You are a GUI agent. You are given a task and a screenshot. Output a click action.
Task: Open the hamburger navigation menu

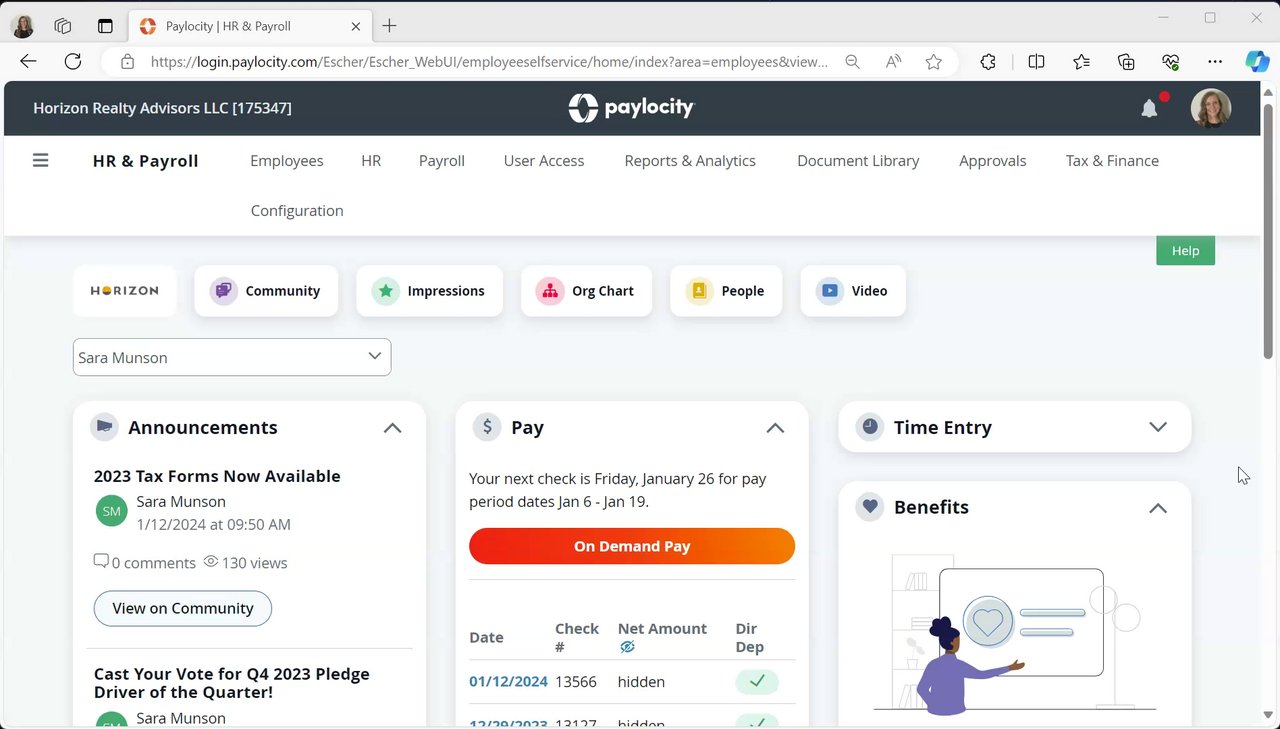click(x=40, y=160)
